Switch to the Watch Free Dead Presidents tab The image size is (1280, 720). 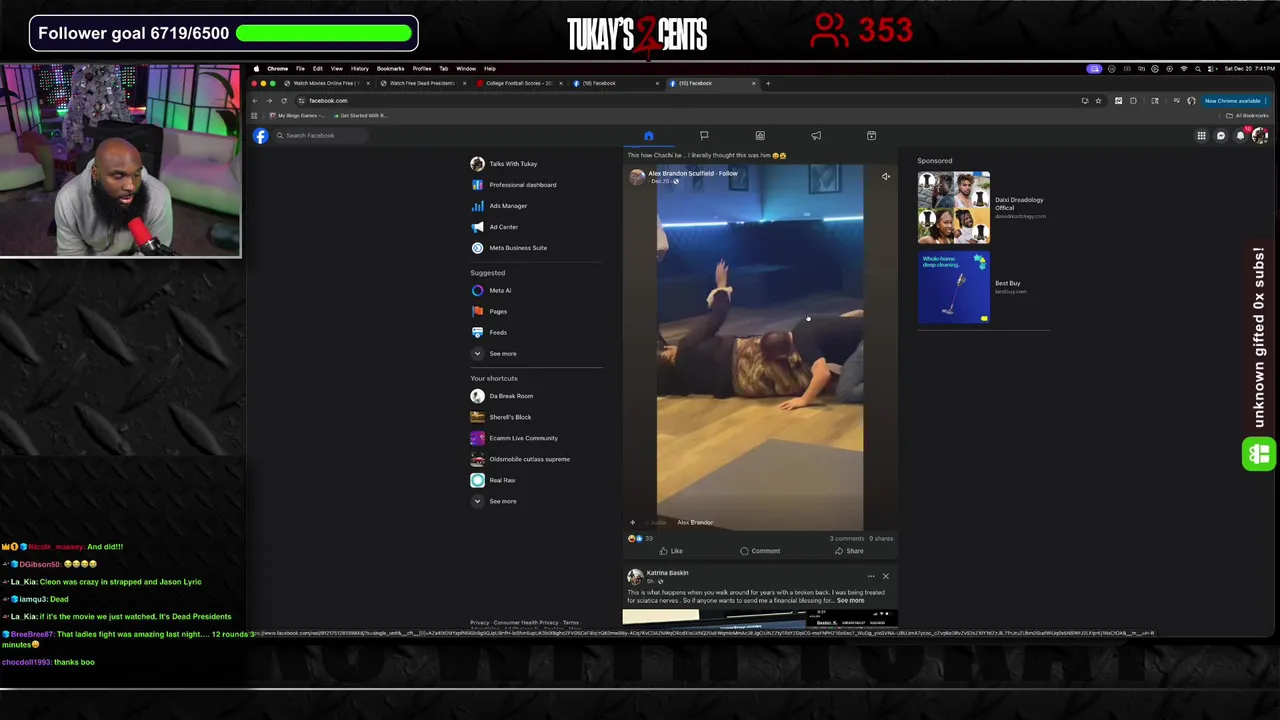pyautogui.click(x=421, y=84)
